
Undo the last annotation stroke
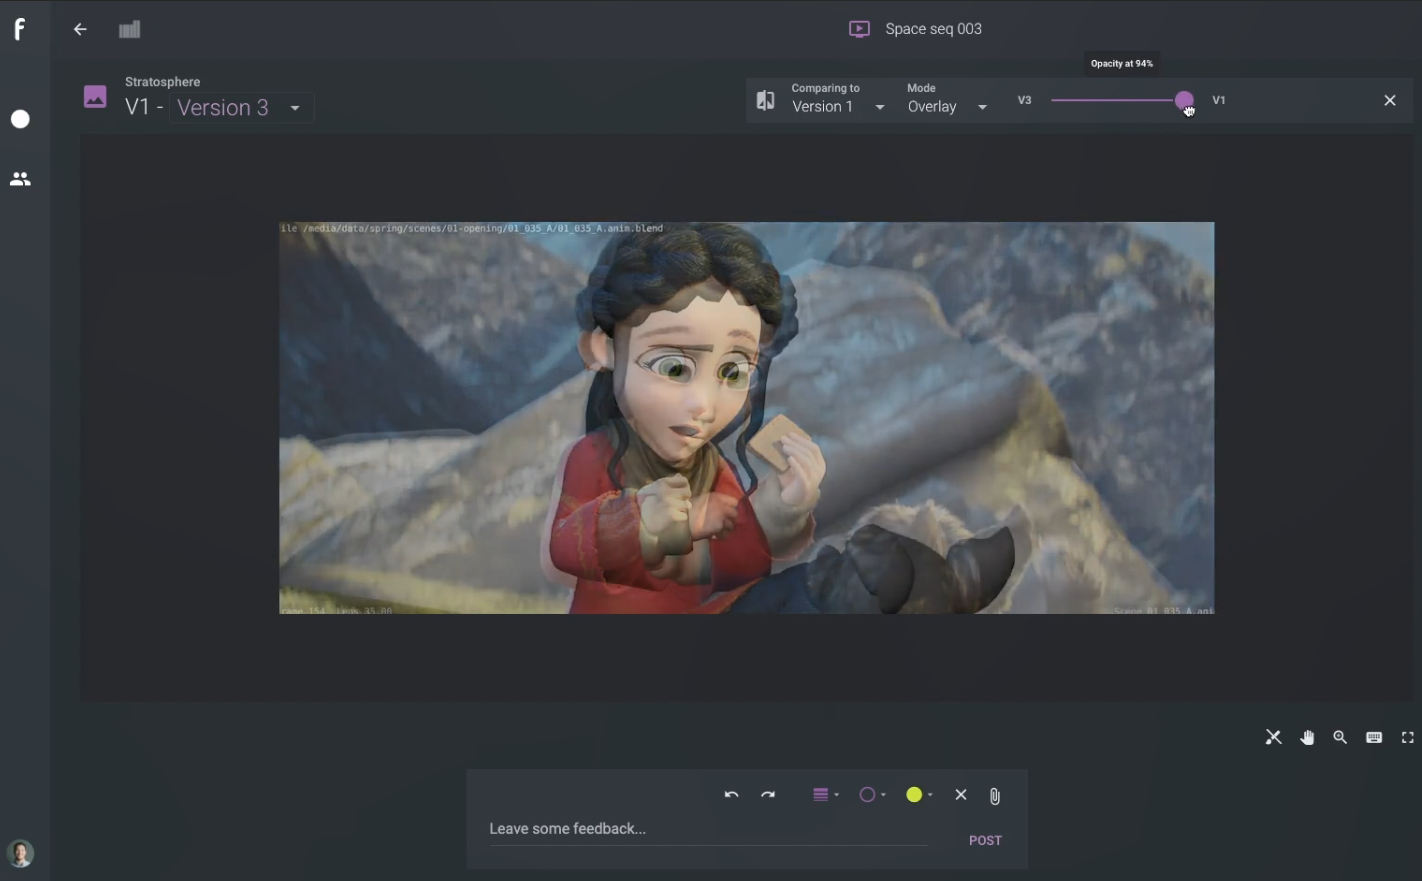click(731, 795)
